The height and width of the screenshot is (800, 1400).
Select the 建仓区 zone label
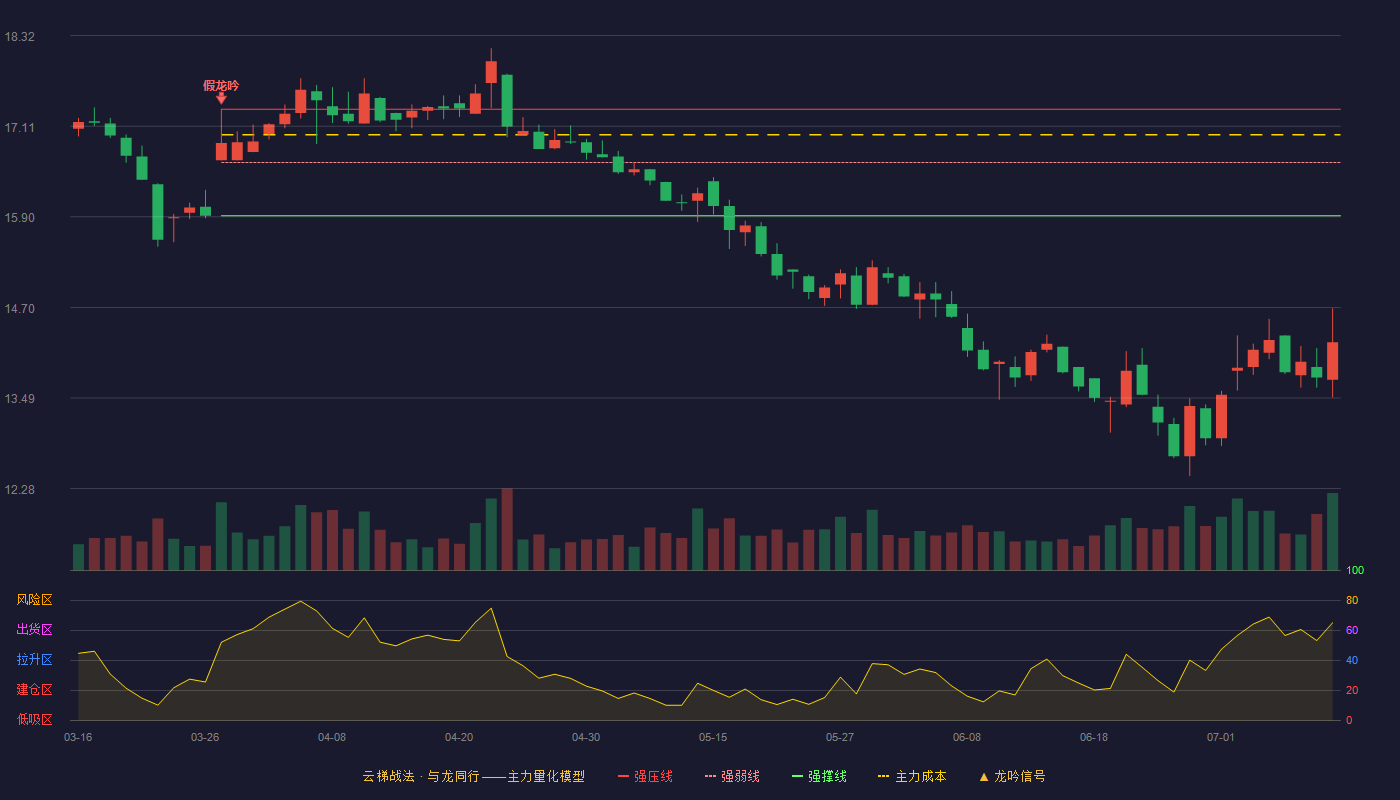pyautogui.click(x=34, y=690)
